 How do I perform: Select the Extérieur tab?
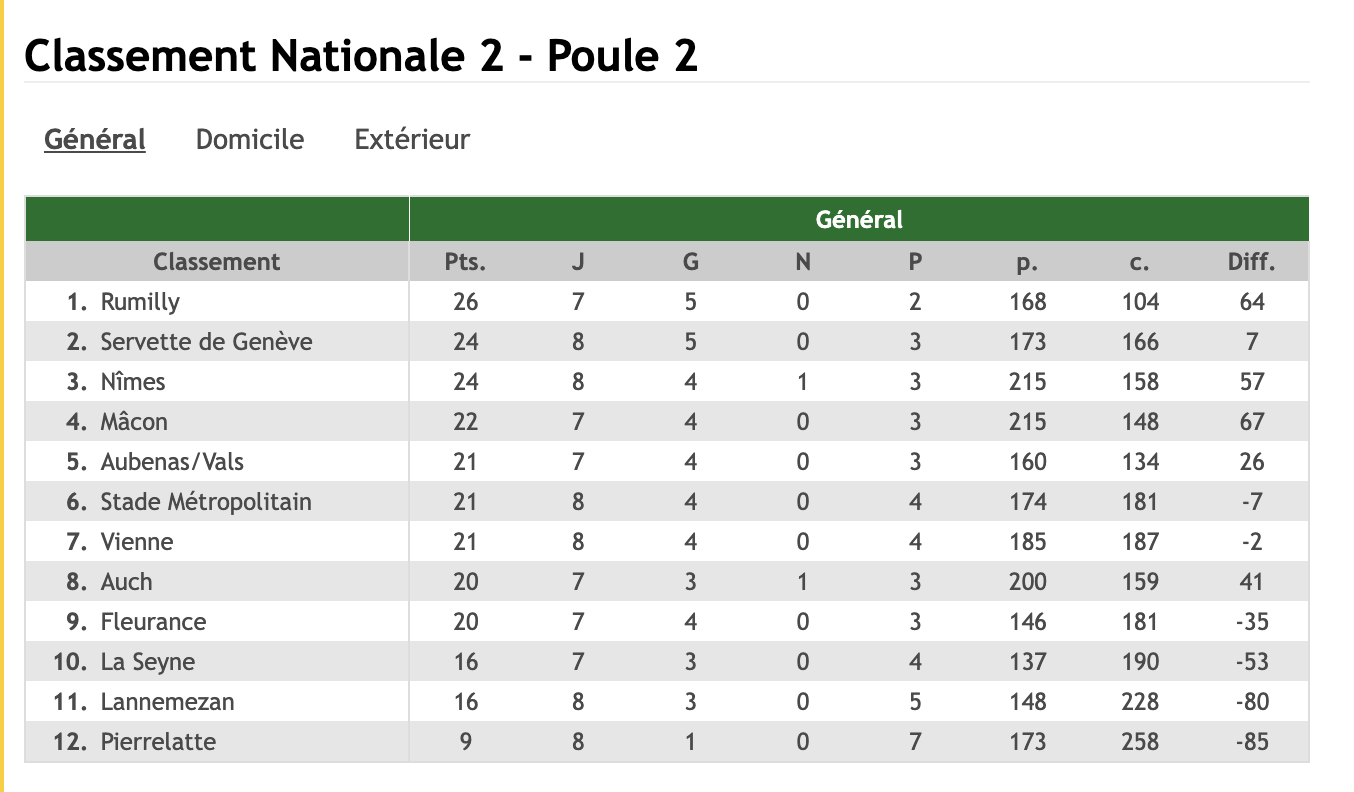pyautogui.click(x=412, y=139)
